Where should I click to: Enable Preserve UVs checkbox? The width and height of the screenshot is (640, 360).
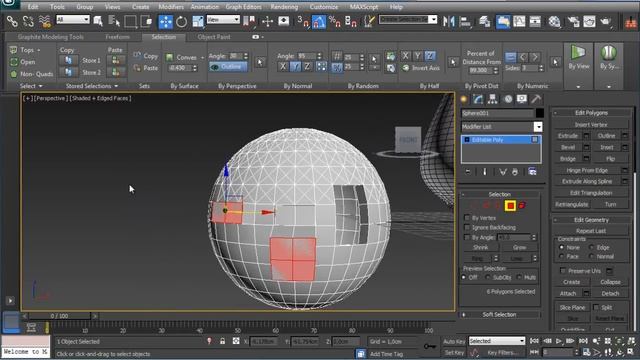563,271
